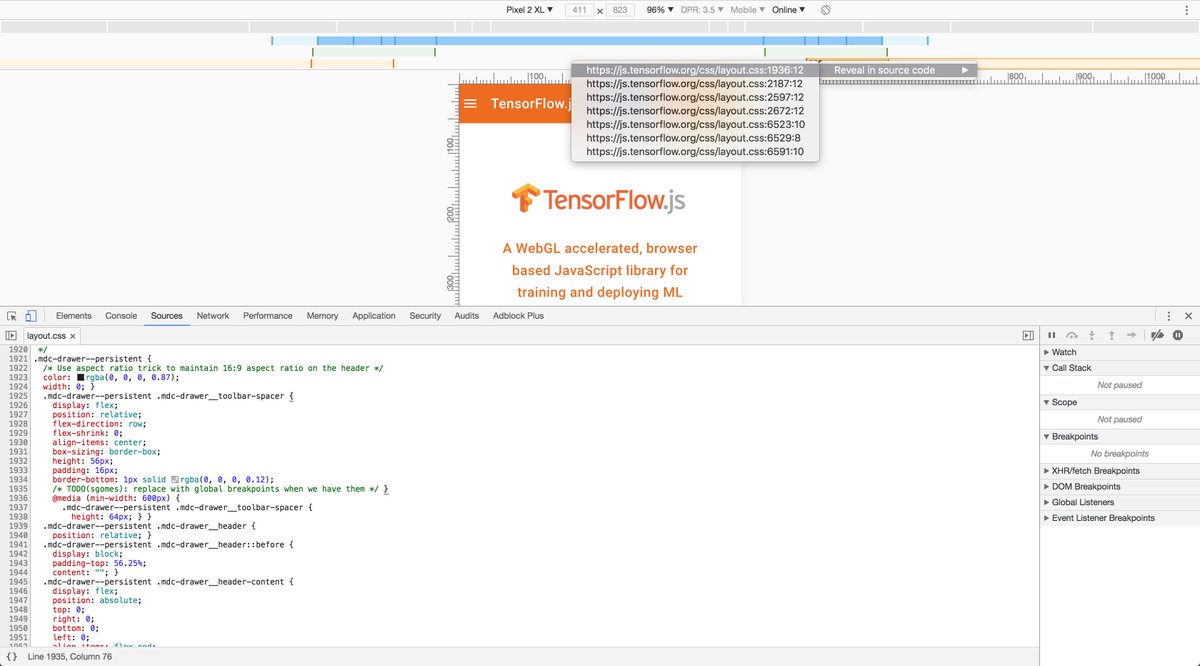Click the black color swatch on line 1923

point(81,377)
